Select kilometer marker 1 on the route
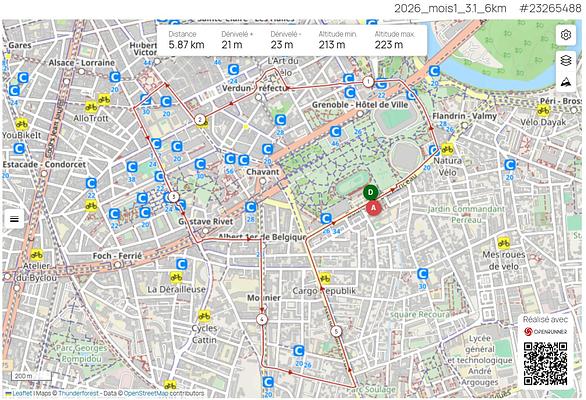Viewport: 586px width, 400px height. coord(368,81)
